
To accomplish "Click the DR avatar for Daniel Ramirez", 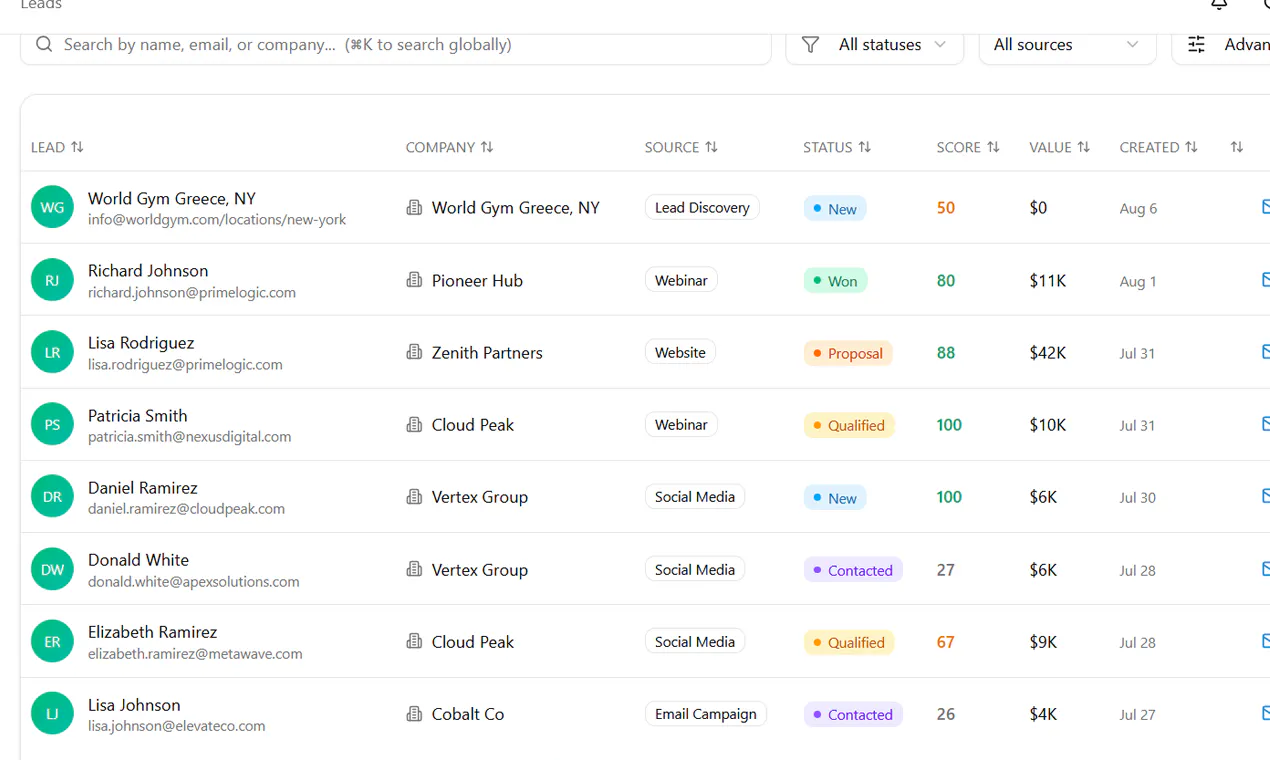I will pyautogui.click(x=52, y=497).
